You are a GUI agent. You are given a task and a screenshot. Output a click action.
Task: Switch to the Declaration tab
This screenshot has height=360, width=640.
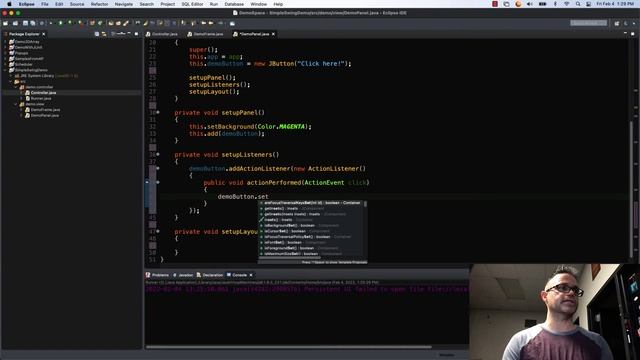point(210,275)
